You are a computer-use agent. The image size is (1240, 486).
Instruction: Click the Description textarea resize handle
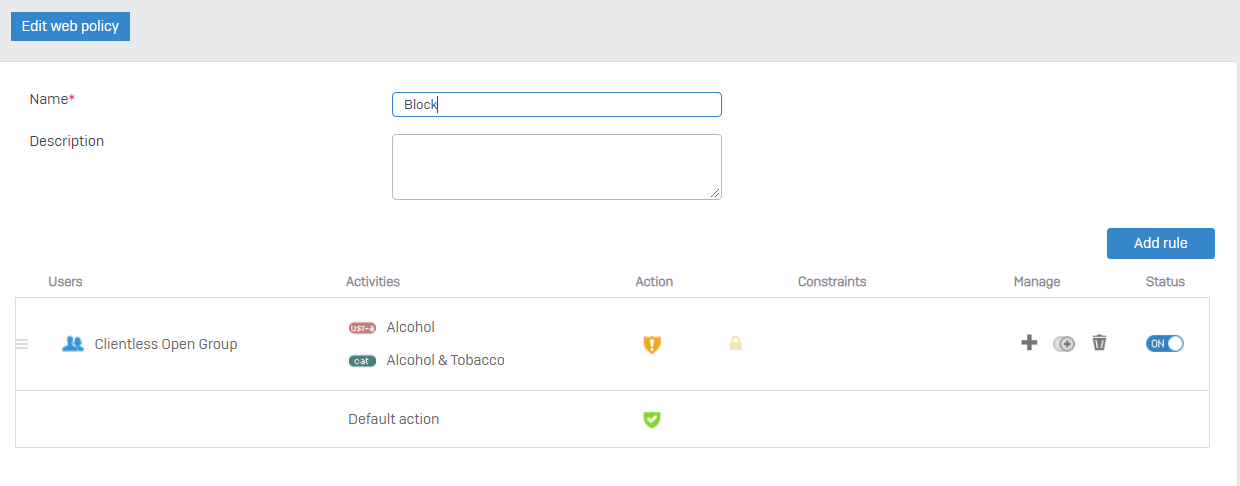click(716, 194)
